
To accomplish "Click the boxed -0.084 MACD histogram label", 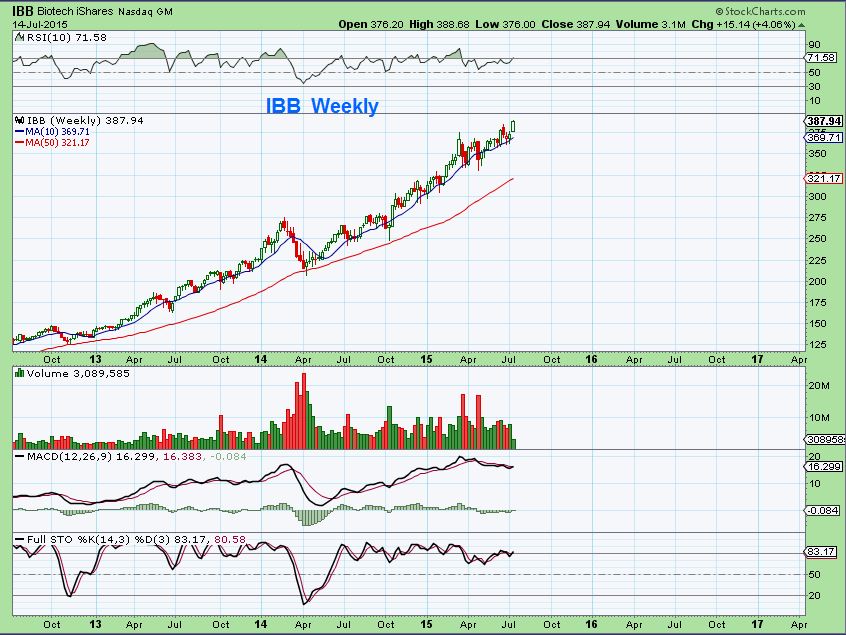I will (824, 510).
